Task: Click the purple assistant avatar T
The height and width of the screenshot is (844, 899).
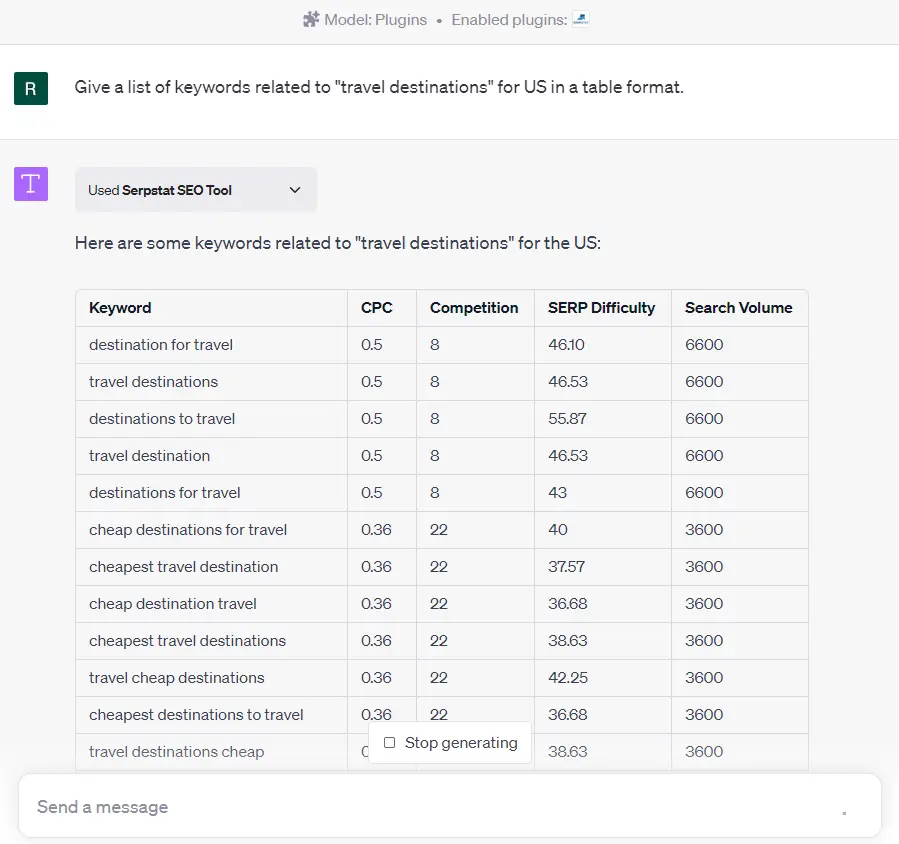Action: click(31, 183)
